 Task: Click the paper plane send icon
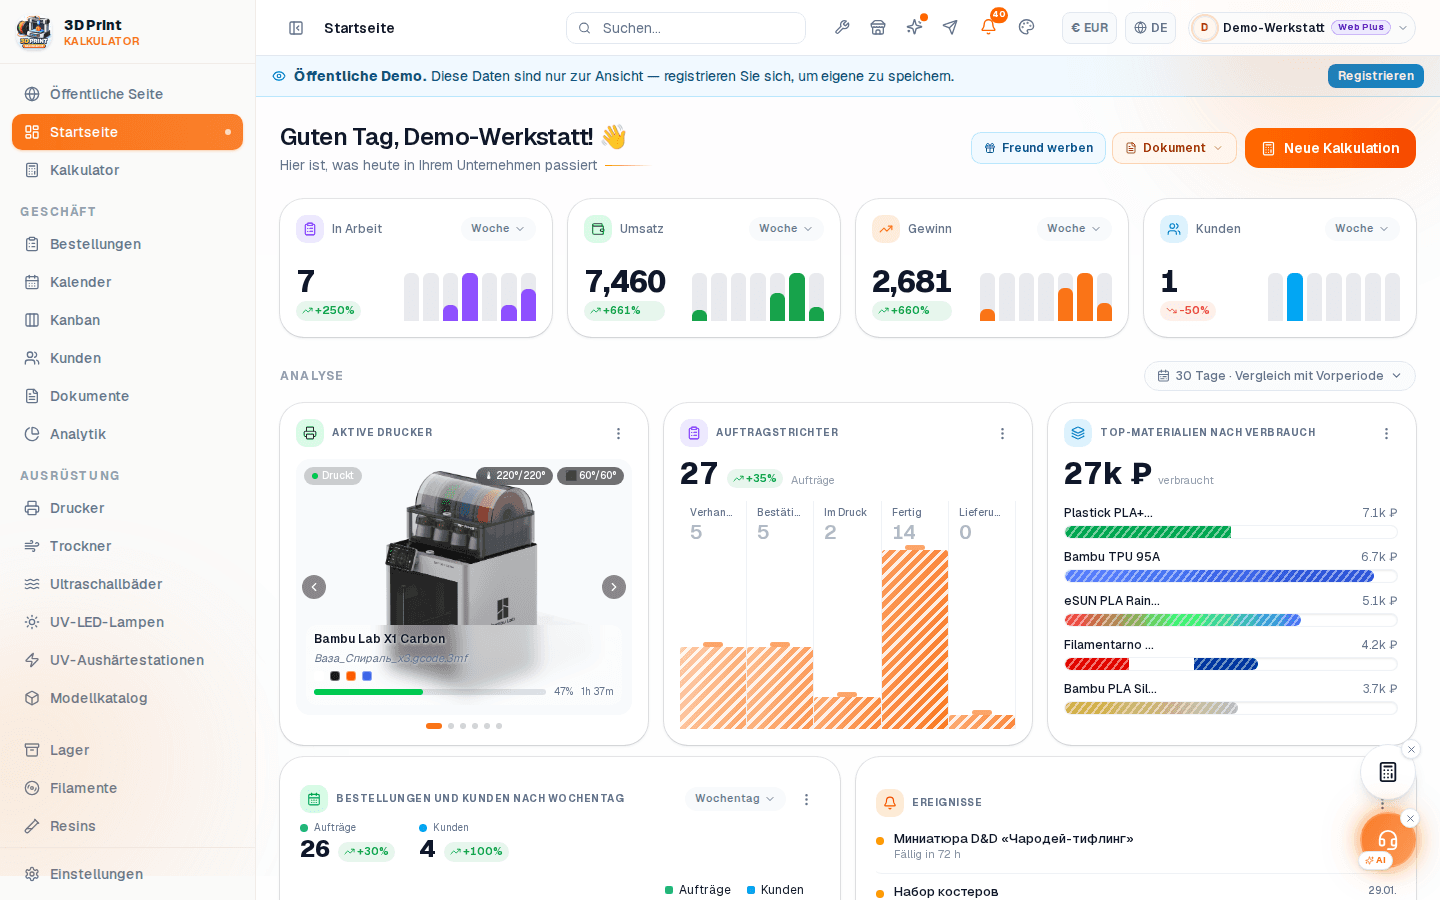point(950,27)
